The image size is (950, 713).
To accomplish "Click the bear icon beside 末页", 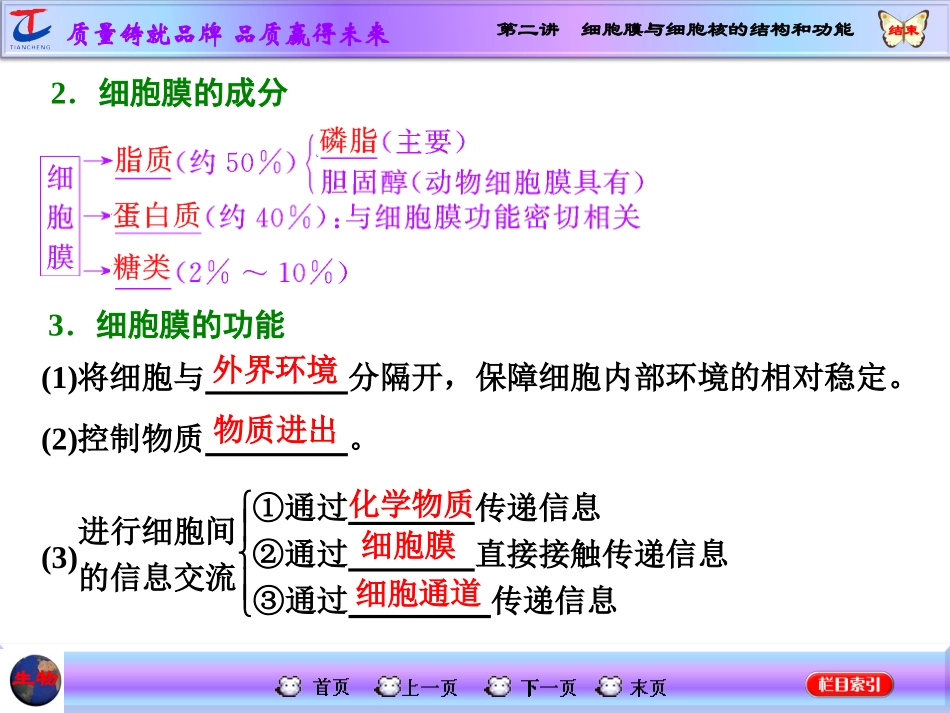I will coord(610,686).
